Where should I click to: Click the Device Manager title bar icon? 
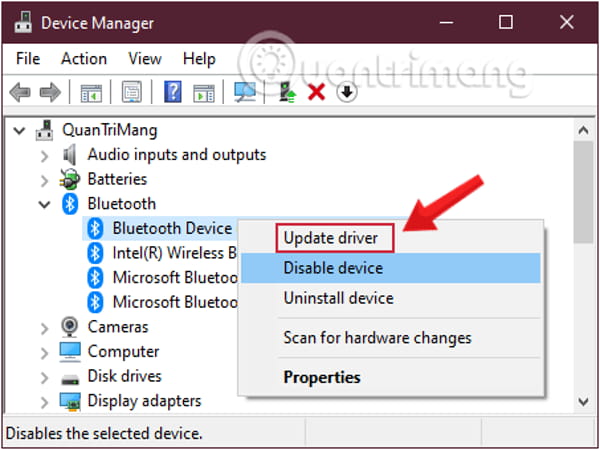pyautogui.click(x=24, y=23)
